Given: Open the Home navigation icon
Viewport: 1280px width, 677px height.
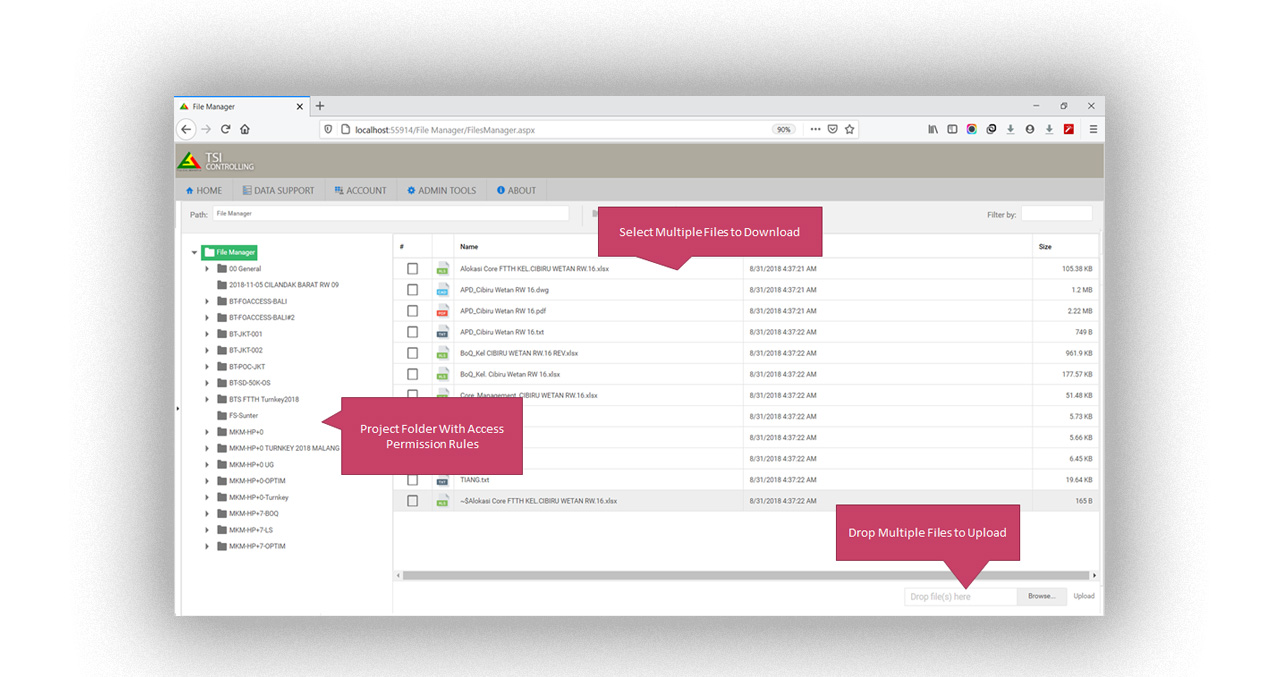Looking at the screenshot, I should 189,190.
